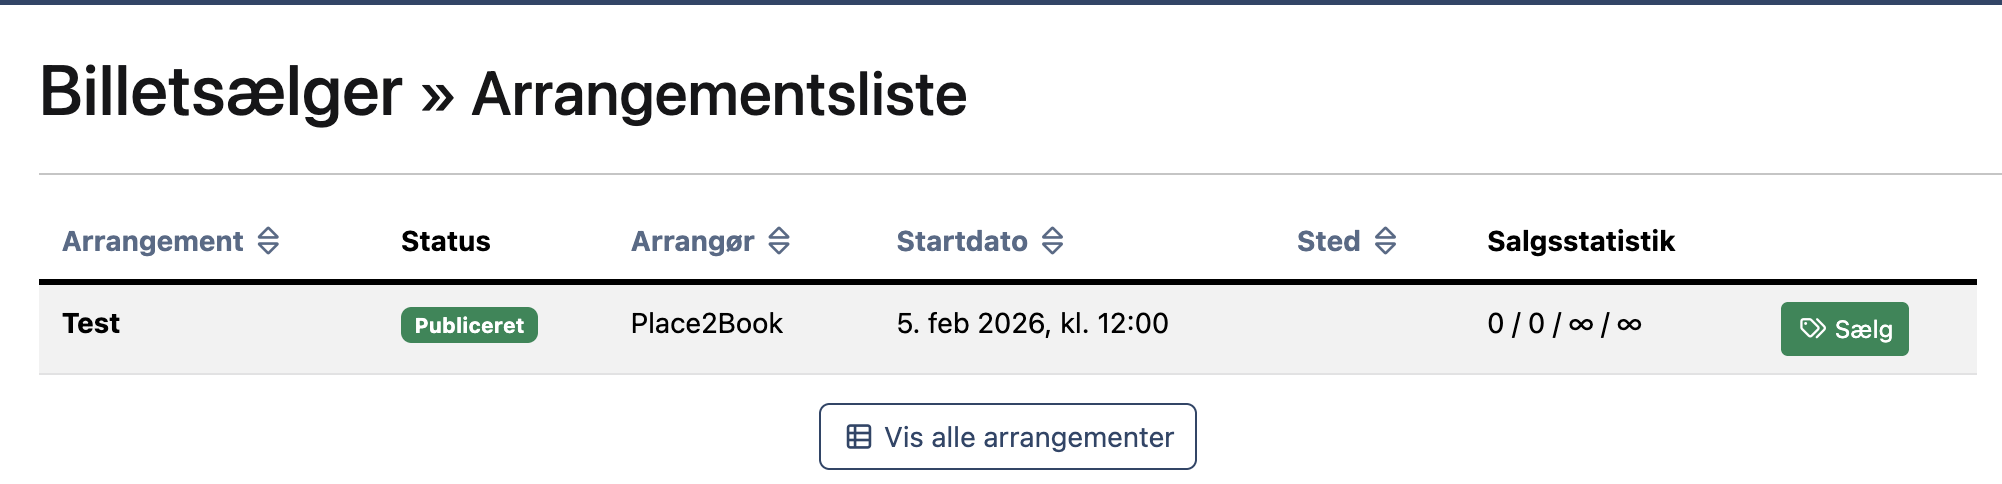Click the tag icon in the Sælg button
The image size is (2002, 484).
1812,329
